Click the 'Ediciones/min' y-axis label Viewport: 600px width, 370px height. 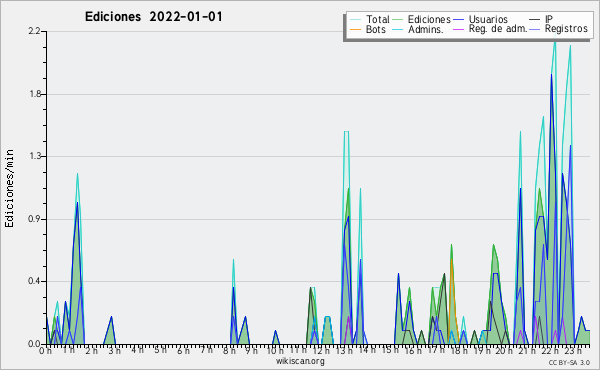(9, 188)
